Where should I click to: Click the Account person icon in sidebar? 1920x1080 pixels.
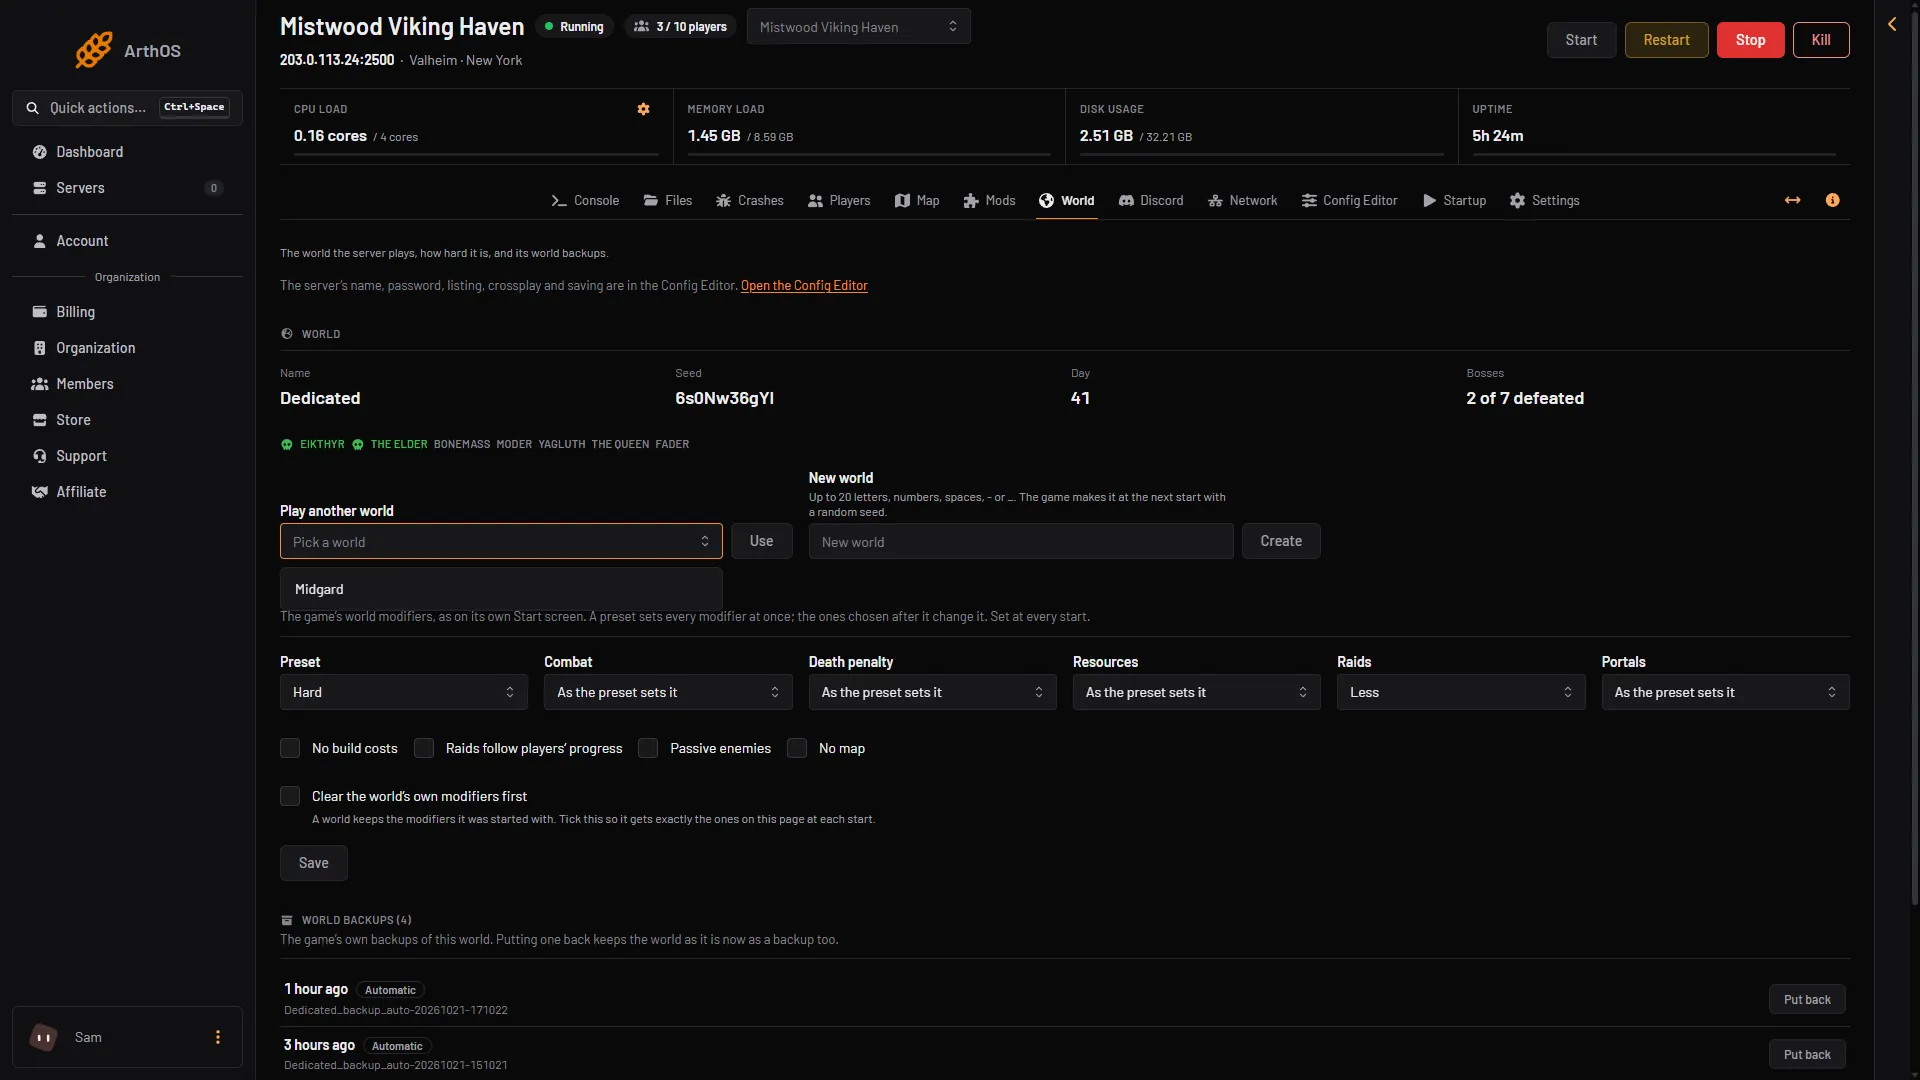click(40, 241)
